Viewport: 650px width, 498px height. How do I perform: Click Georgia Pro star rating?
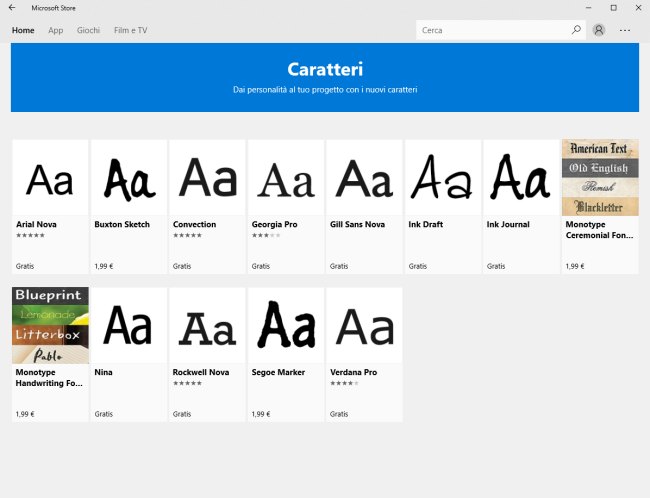[x=266, y=235]
